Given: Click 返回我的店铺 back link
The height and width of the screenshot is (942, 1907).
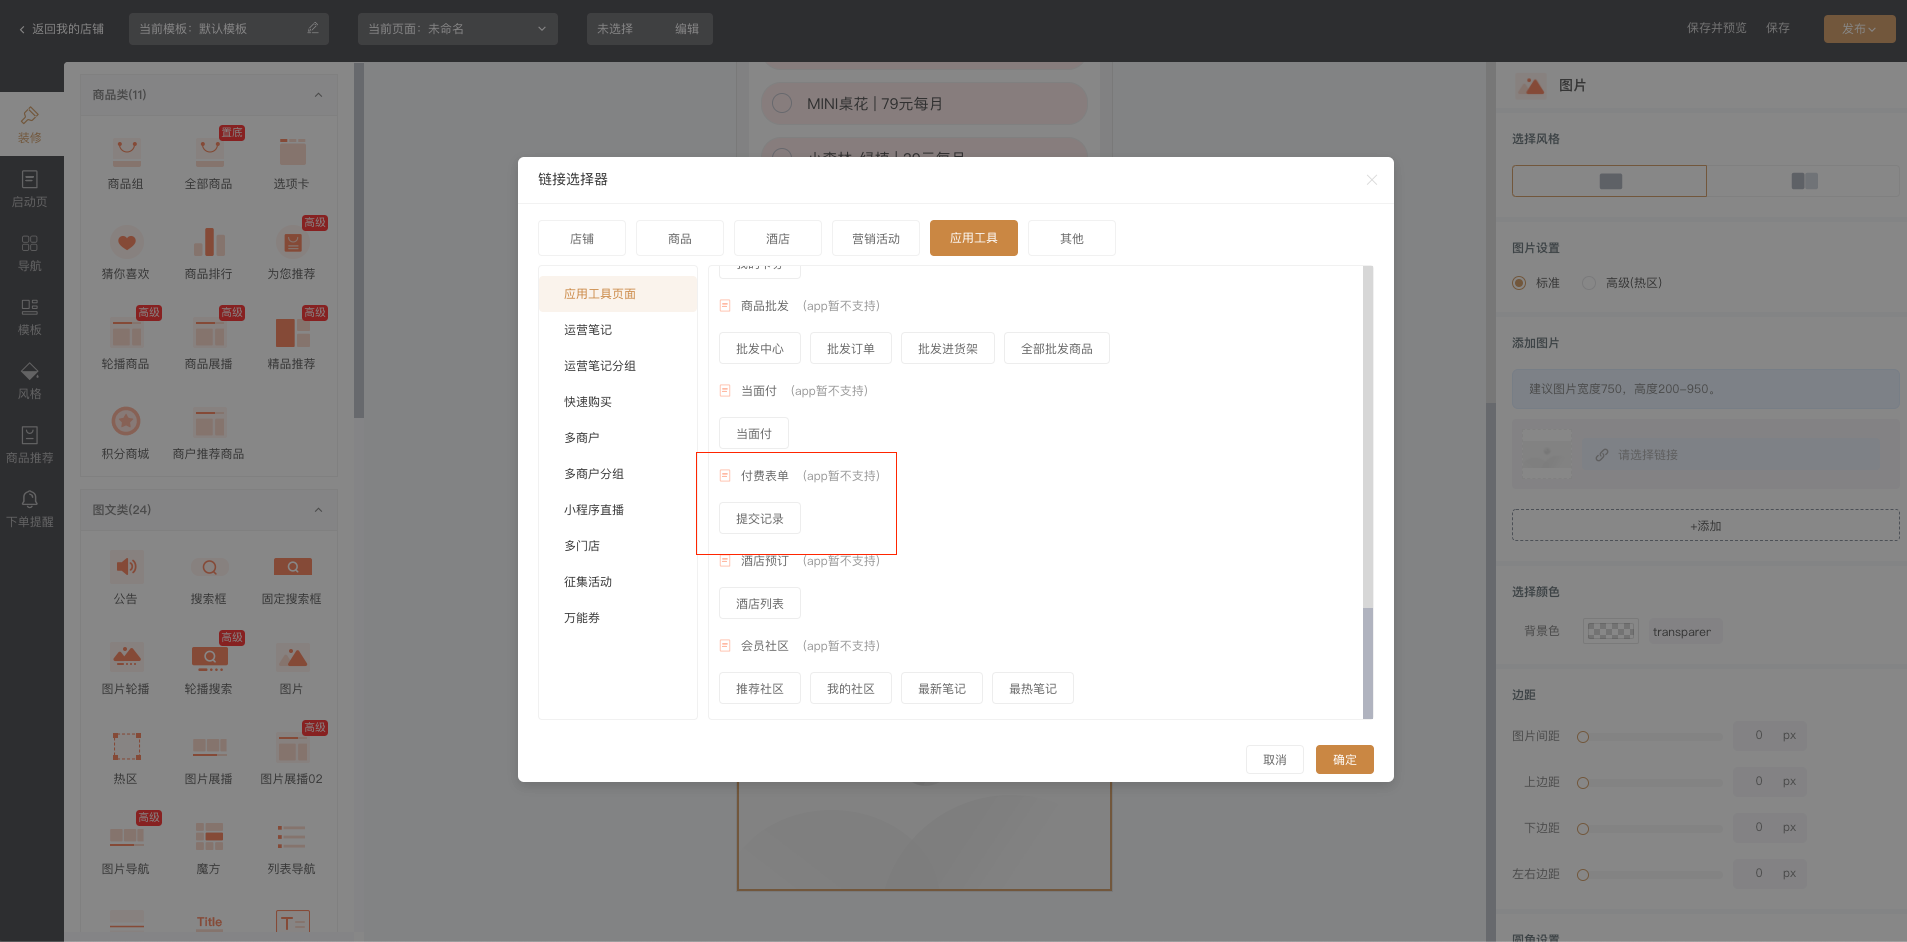Looking at the screenshot, I should tap(61, 29).
